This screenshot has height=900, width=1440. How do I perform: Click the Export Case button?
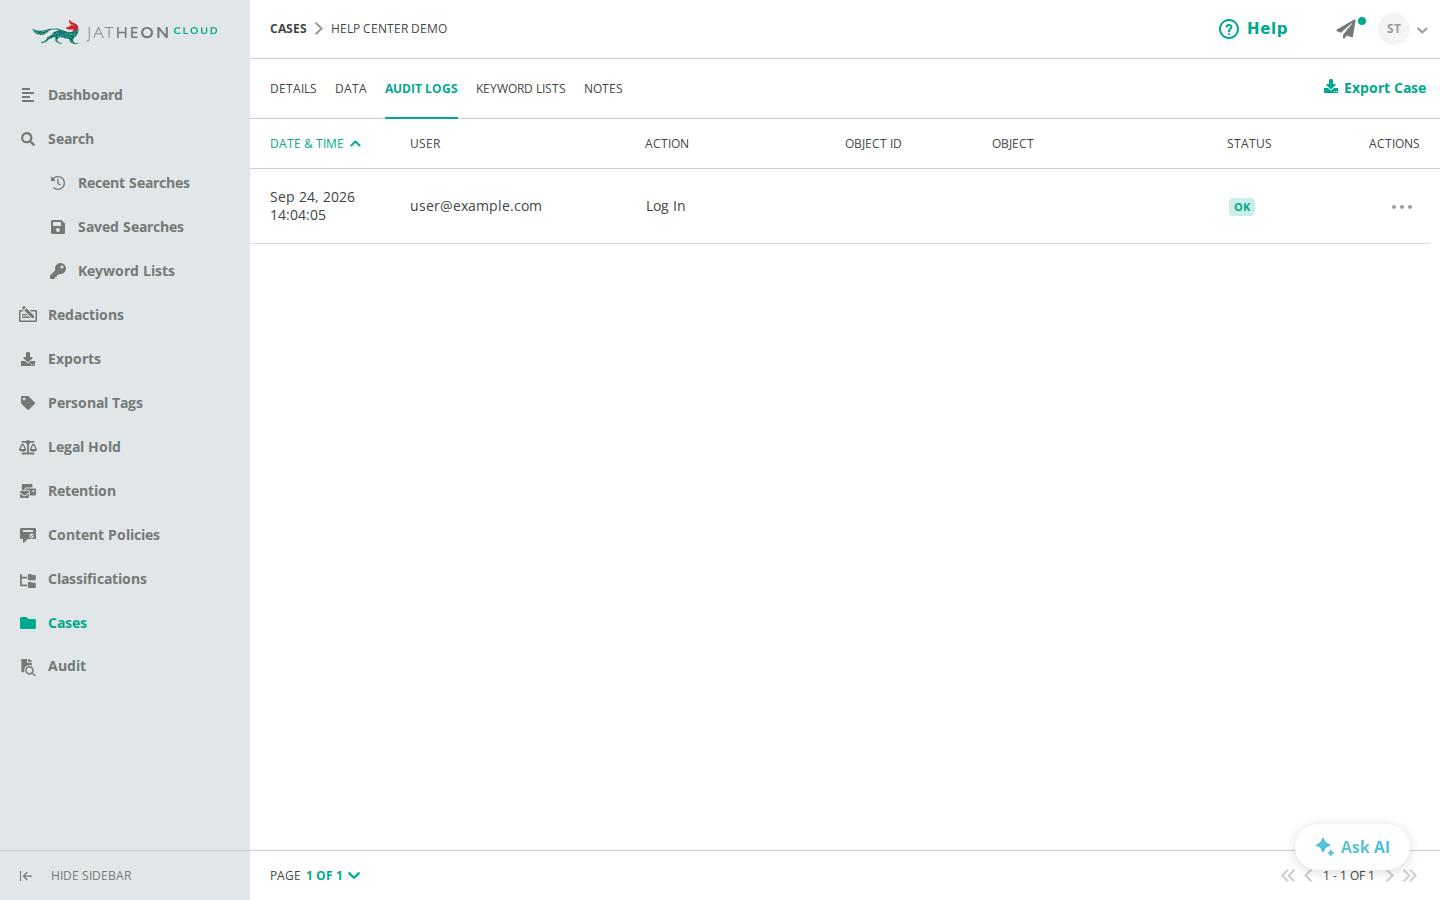1375,88
